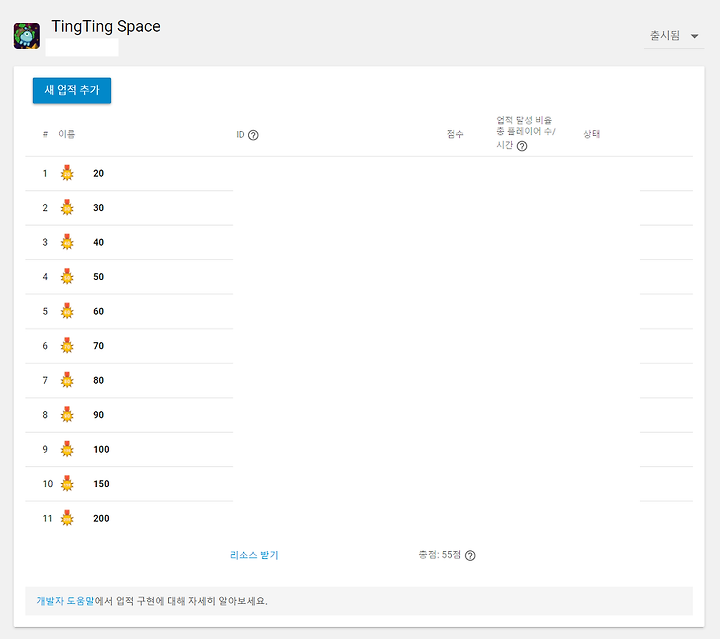This screenshot has height=639, width=720.
Task: Click the 점수 column header
Action: tap(455, 134)
